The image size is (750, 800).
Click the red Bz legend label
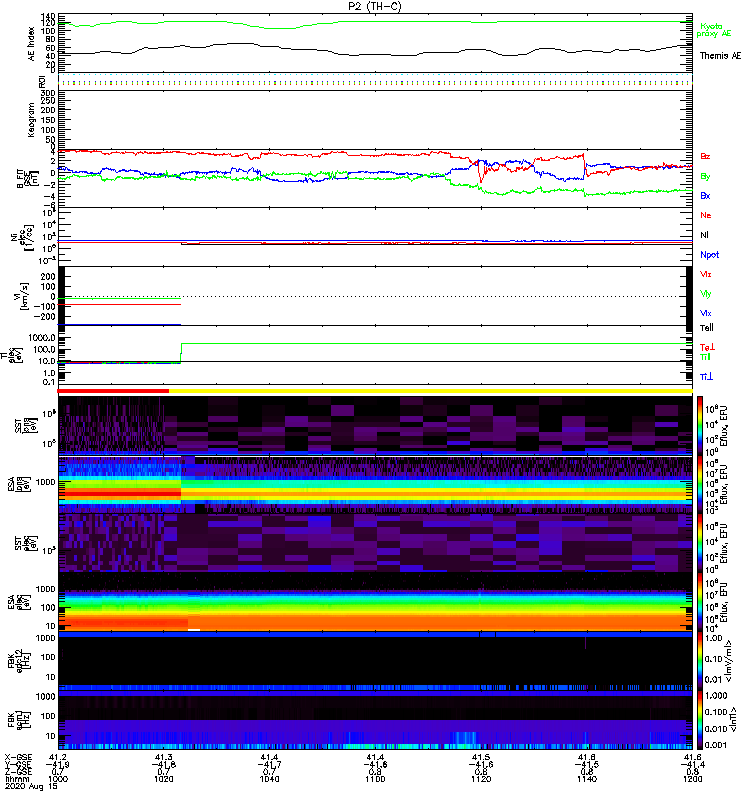705,156
